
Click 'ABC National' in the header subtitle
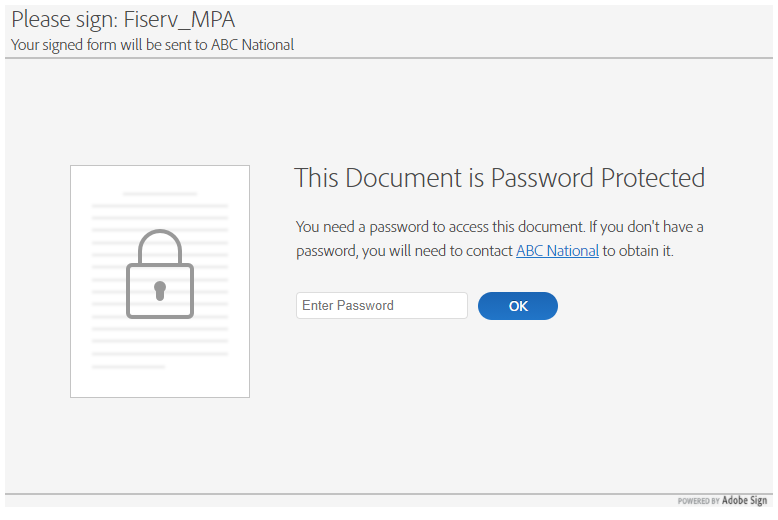click(252, 44)
